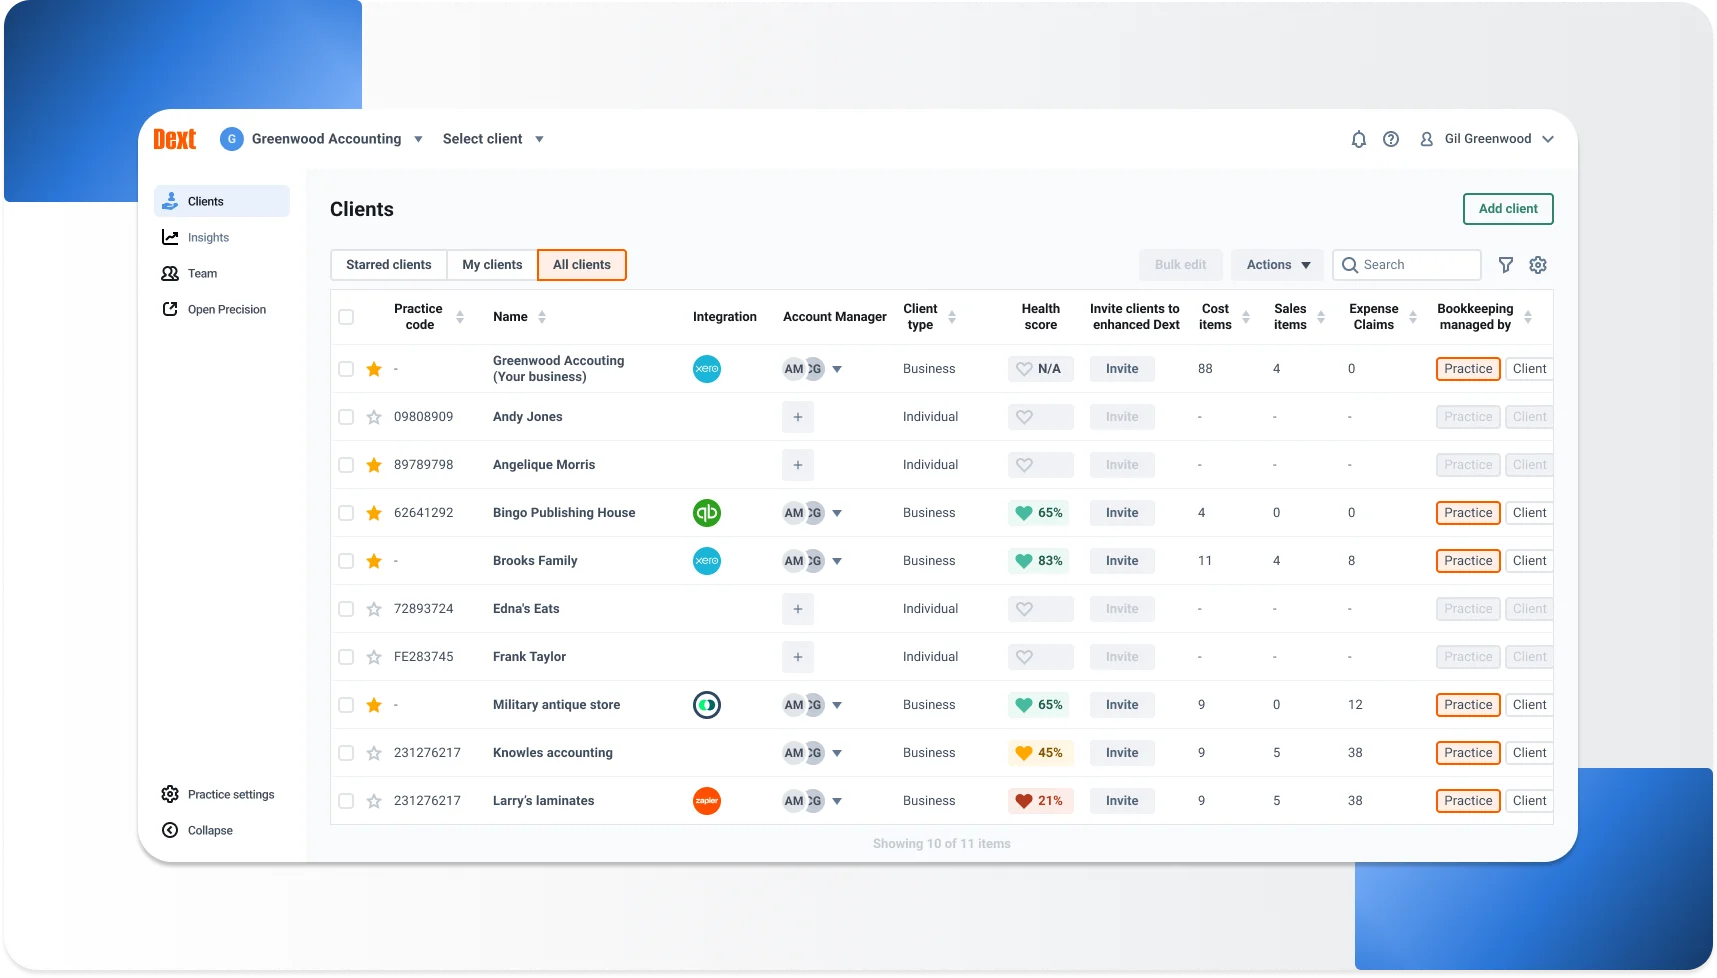
Task: Star Andy Jones as a favorite
Action: click(x=374, y=417)
